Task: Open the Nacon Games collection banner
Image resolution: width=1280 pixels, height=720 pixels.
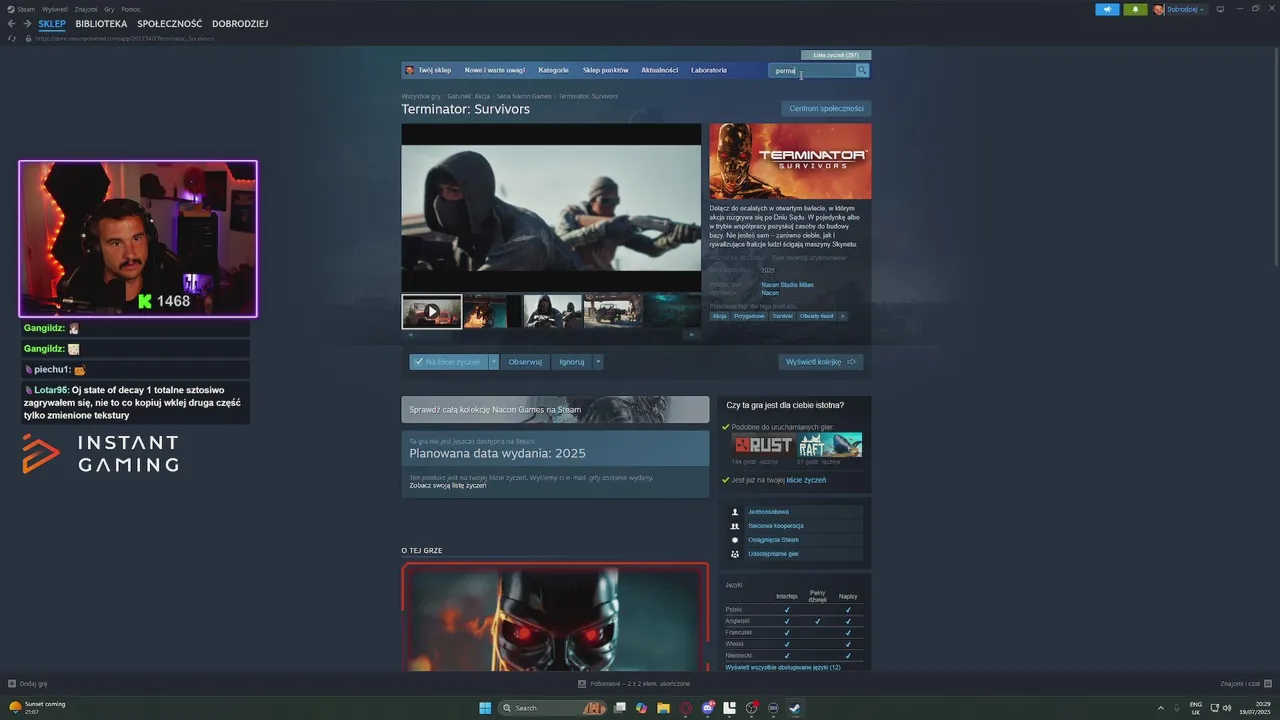Action: point(555,409)
